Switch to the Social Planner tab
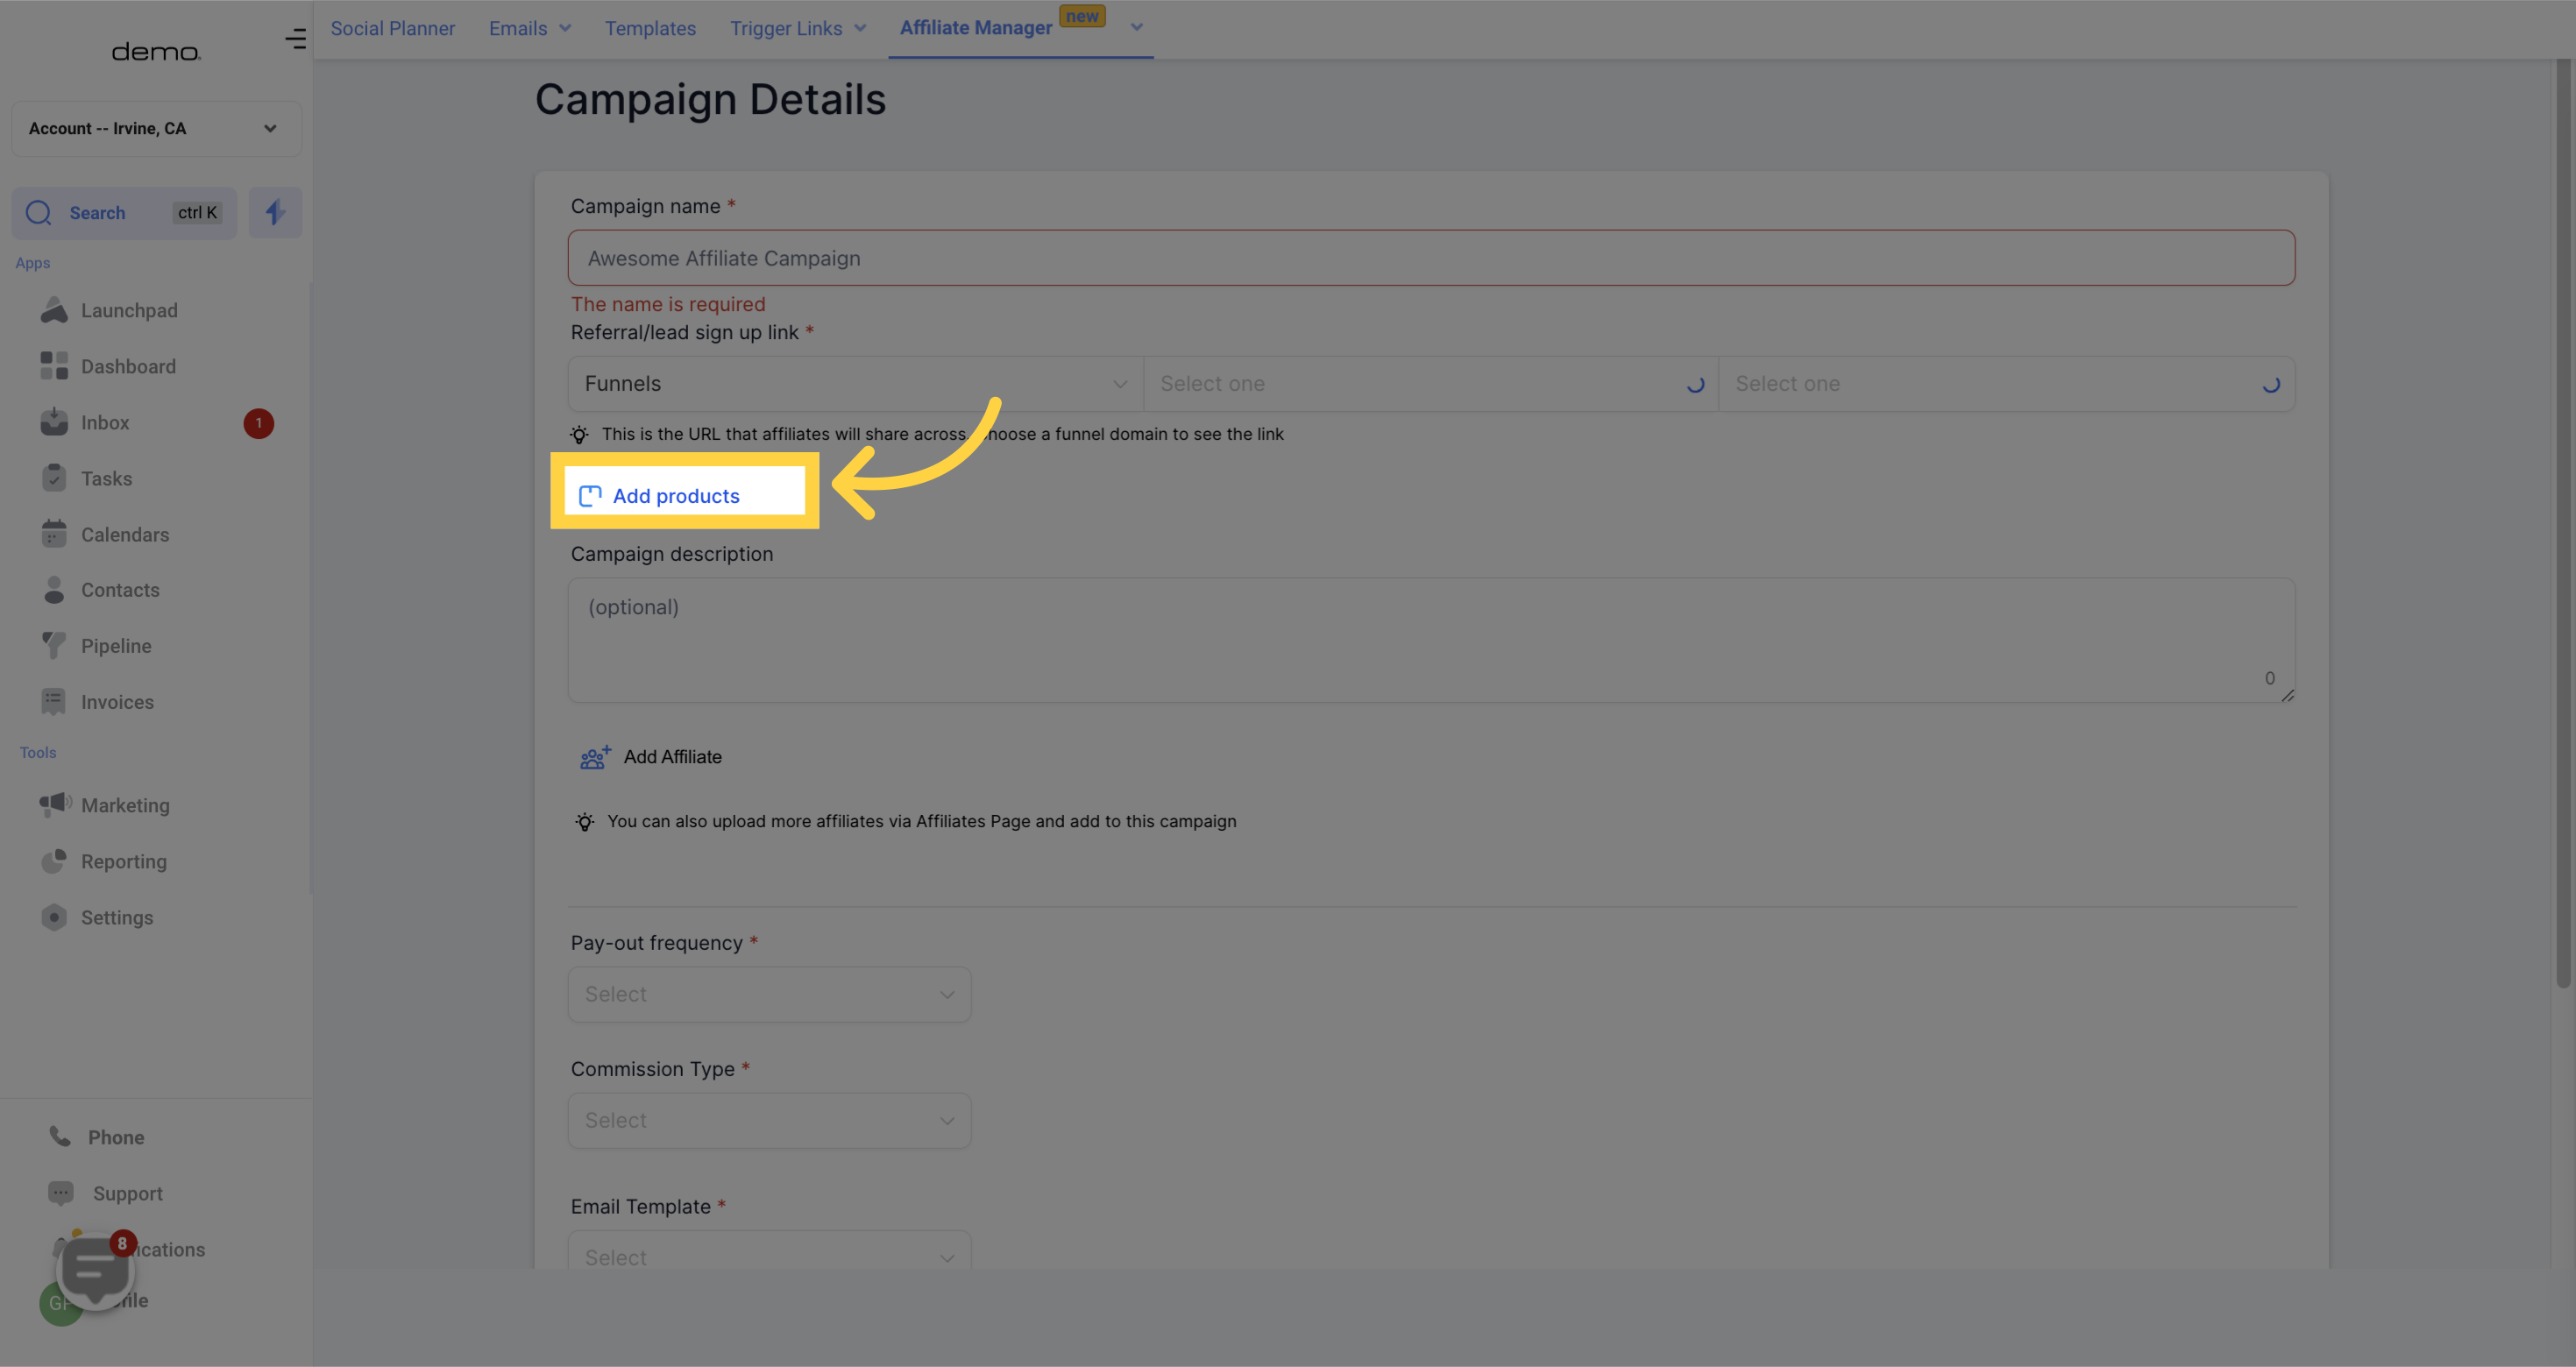2576x1367 pixels. 393,28
